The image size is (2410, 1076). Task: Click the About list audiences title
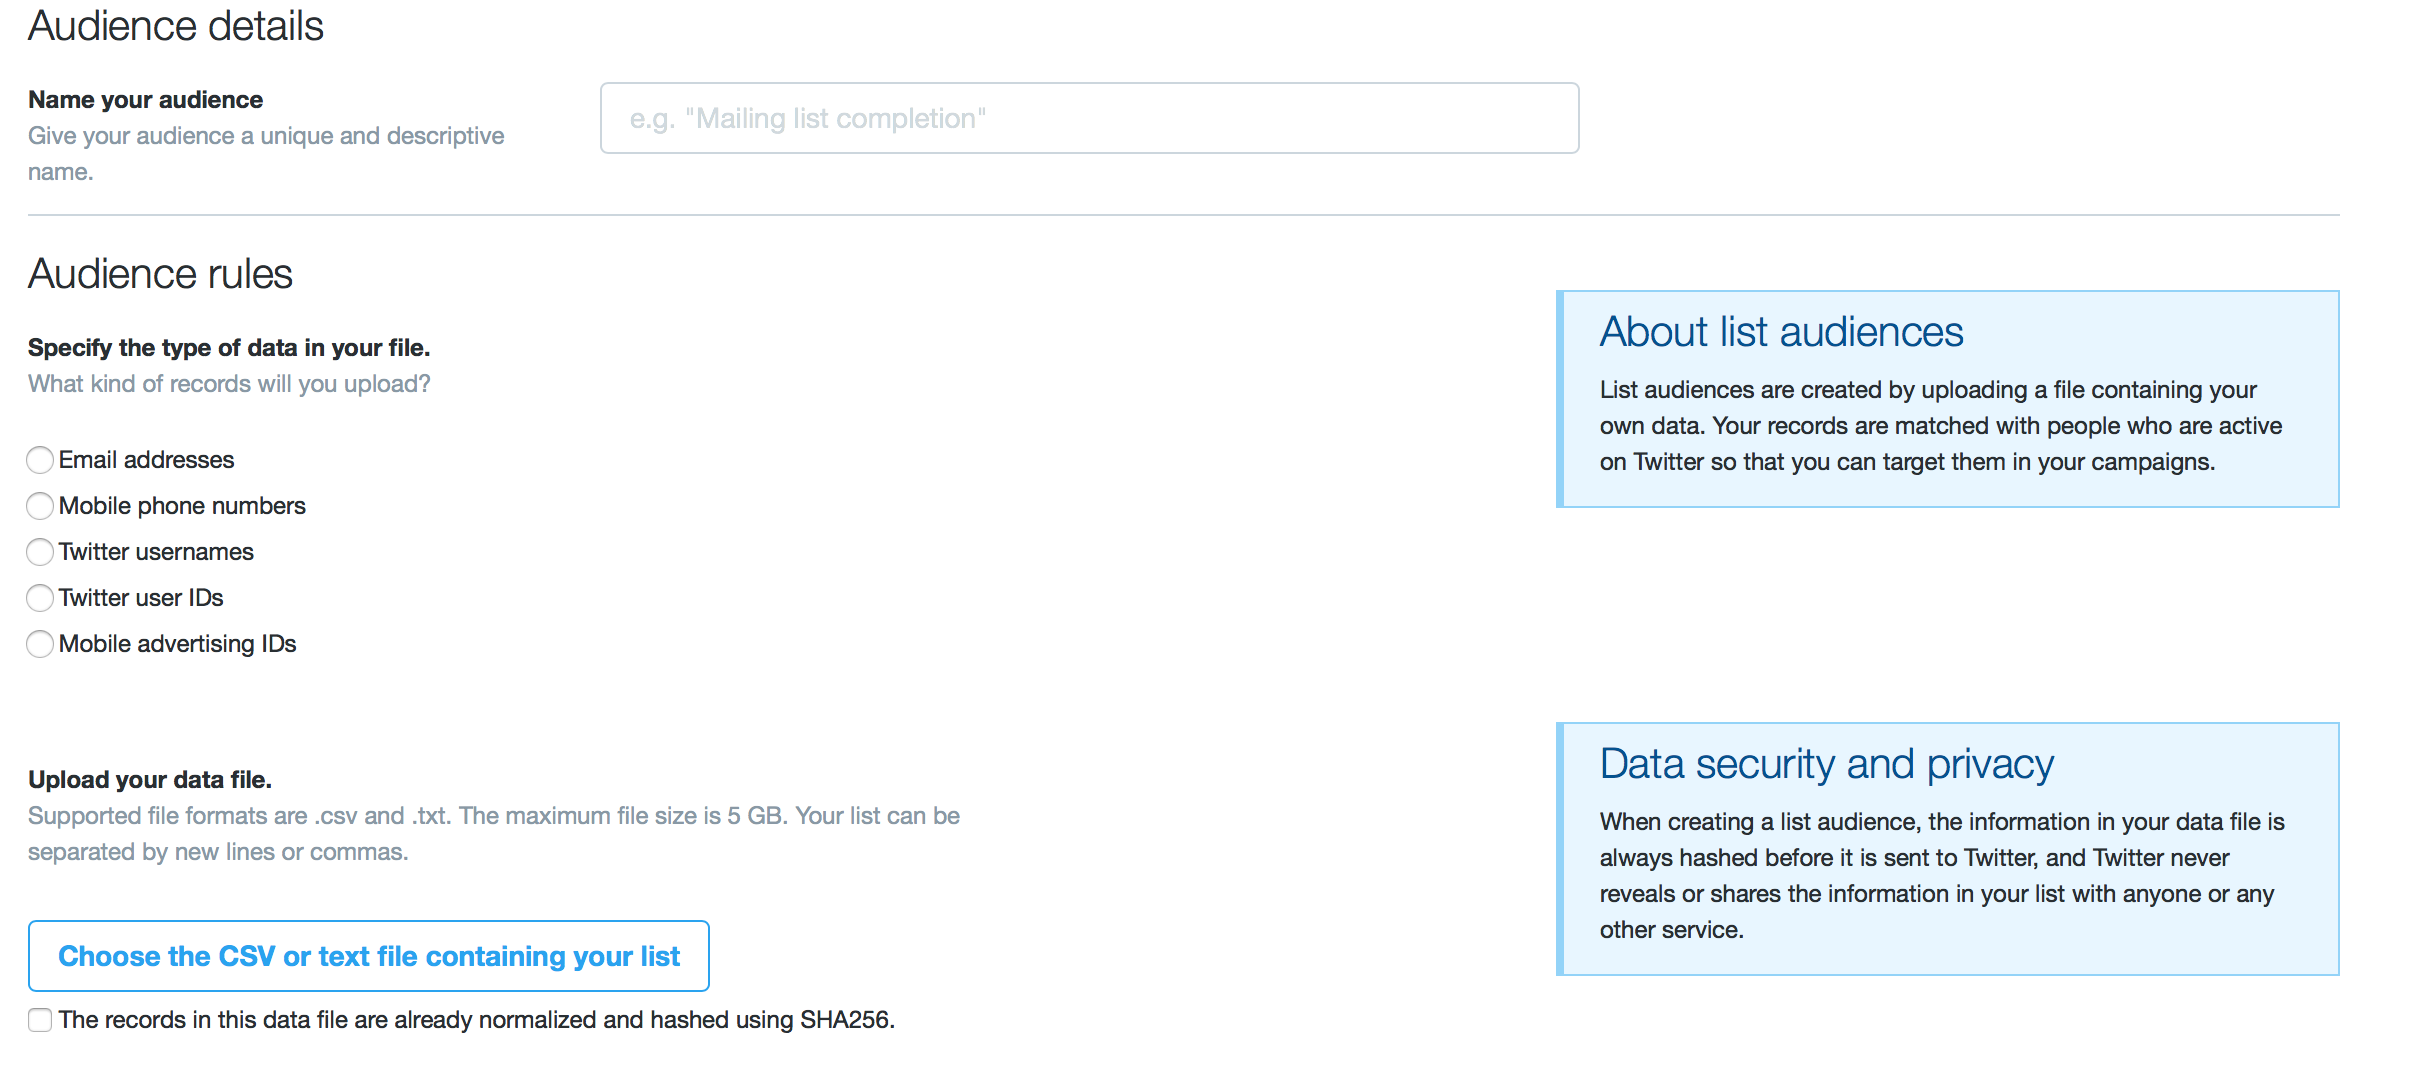1781,332
